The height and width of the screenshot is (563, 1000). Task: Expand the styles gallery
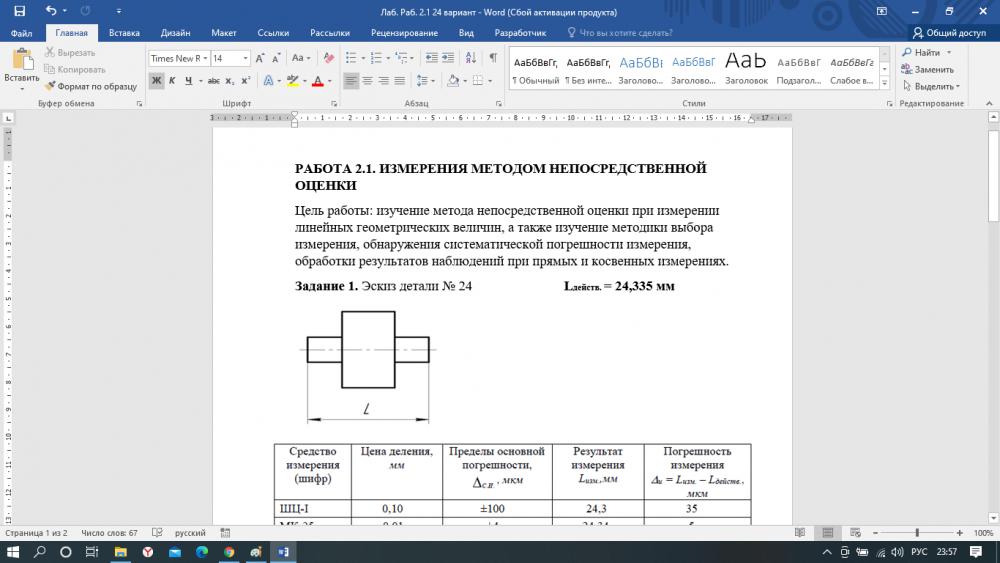[885, 83]
